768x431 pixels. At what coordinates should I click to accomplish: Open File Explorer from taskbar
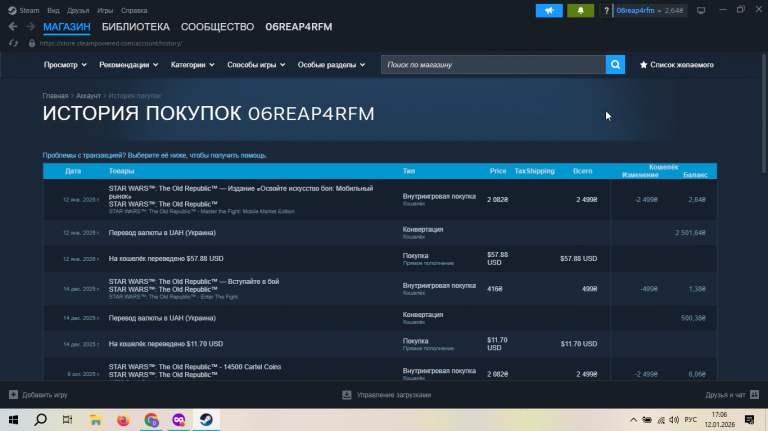(x=96, y=420)
